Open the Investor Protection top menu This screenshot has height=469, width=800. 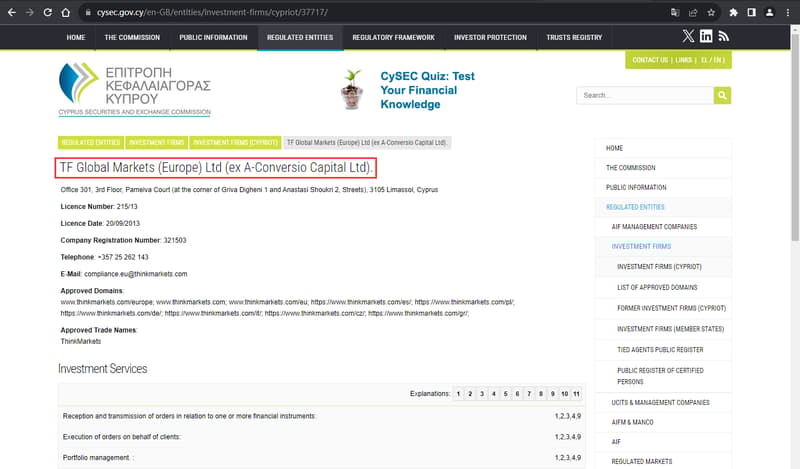pos(490,37)
